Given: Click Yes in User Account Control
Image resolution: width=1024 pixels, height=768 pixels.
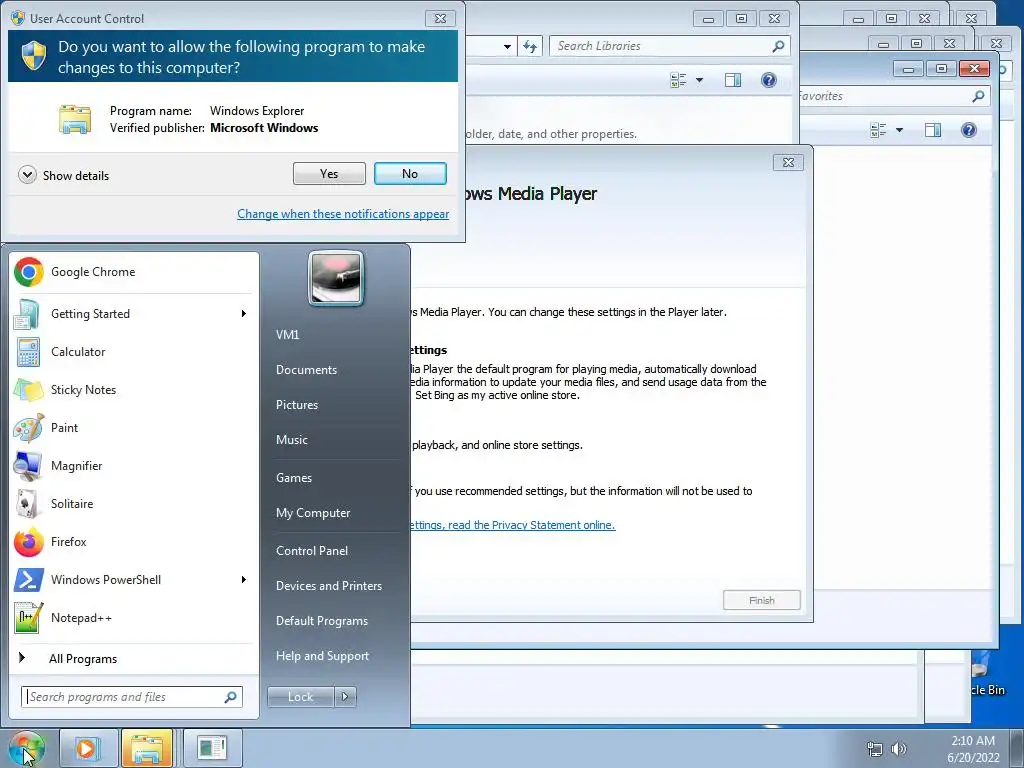Looking at the screenshot, I should point(329,174).
